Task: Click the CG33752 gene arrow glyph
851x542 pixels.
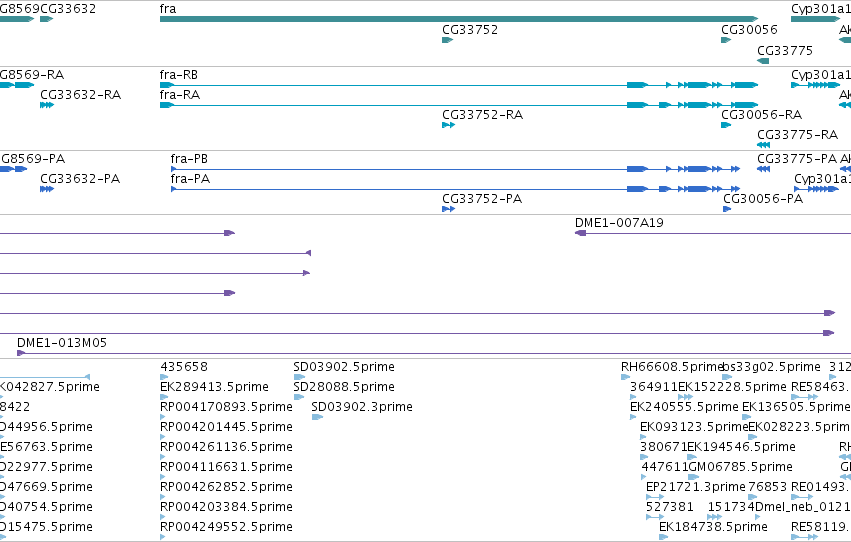Action: click(x=447, y=40)
